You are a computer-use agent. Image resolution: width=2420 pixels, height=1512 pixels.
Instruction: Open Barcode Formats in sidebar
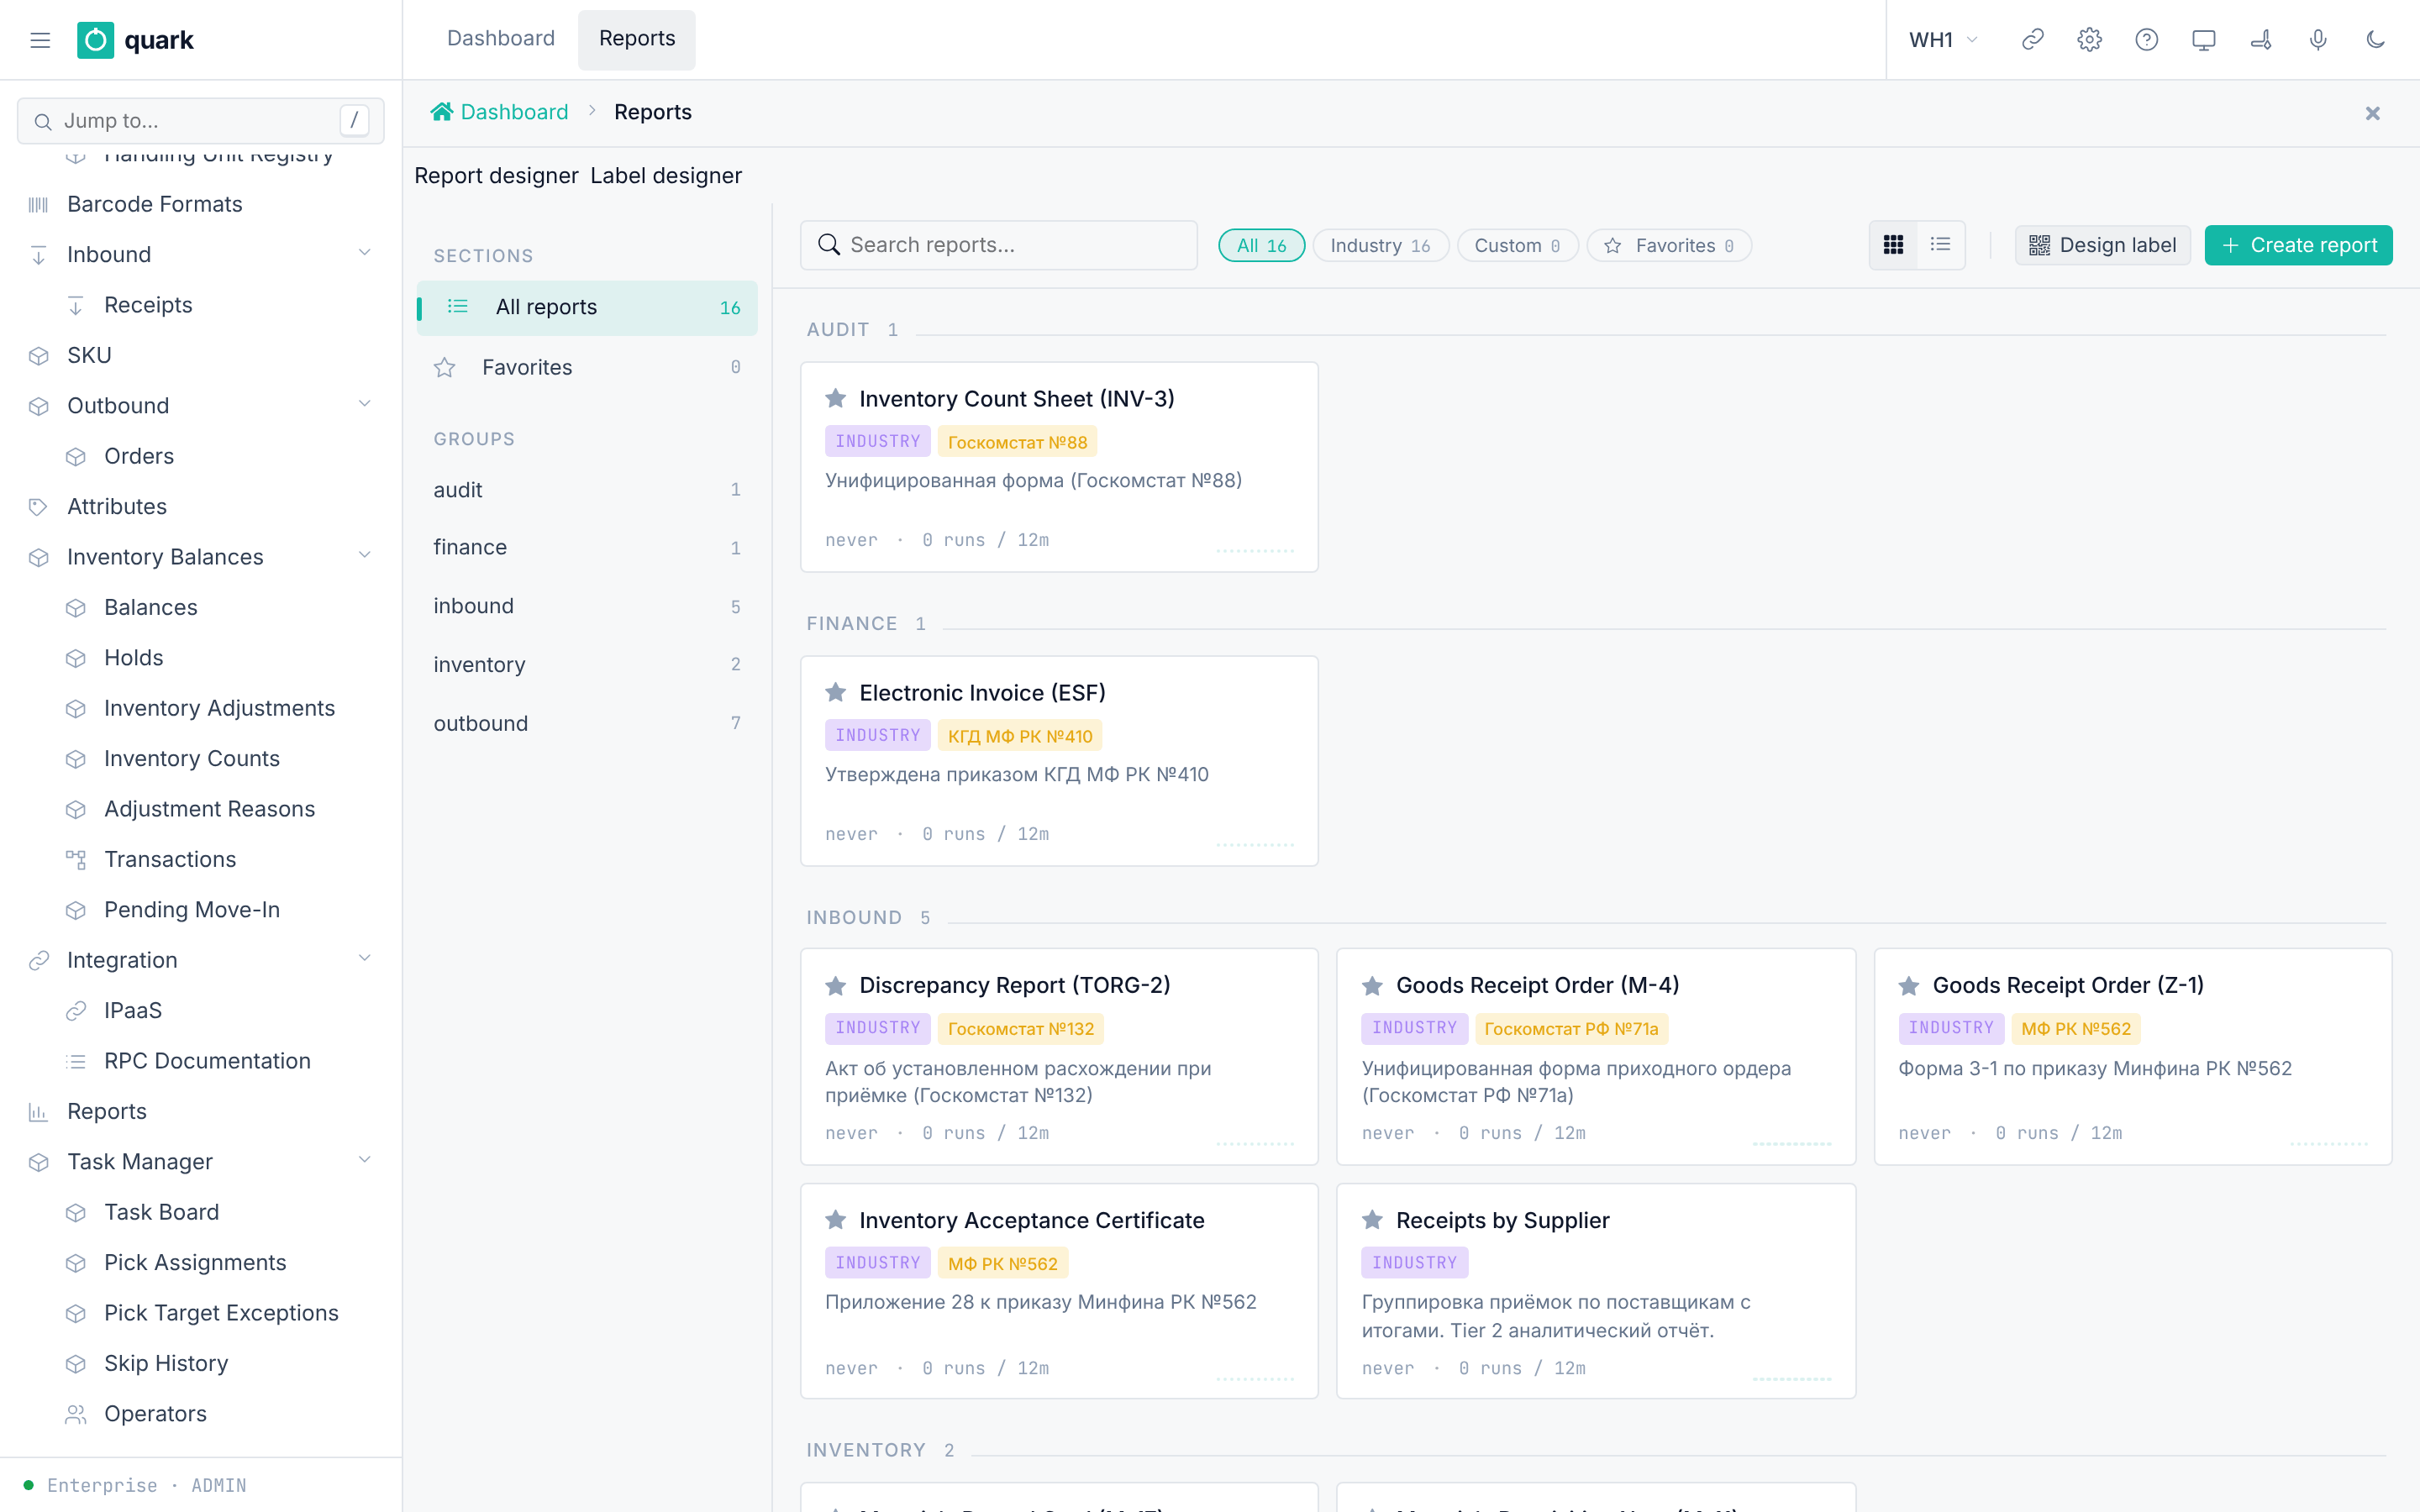pyautogui.click(x=154, y=204)
